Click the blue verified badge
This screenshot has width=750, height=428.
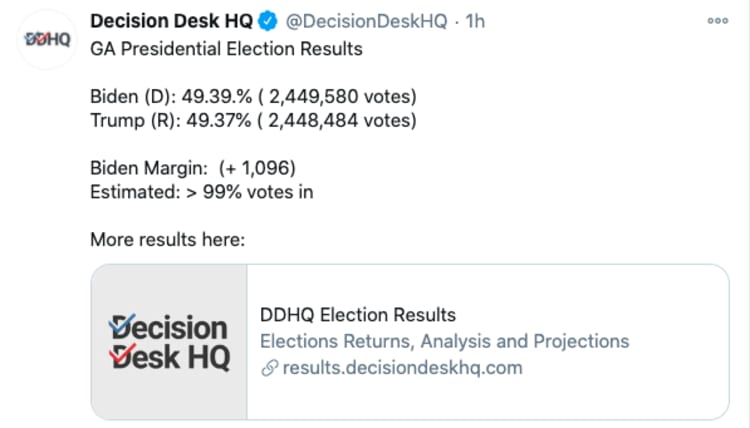[x=270, y=21]
